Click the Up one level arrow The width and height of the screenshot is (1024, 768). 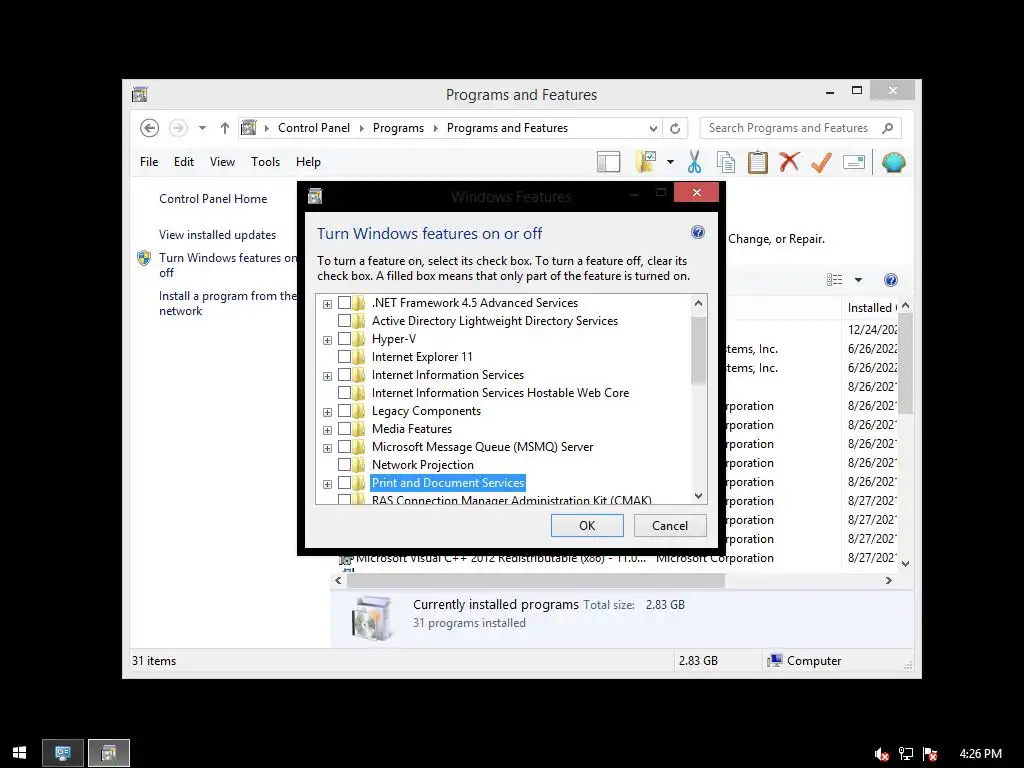point(225,128)
